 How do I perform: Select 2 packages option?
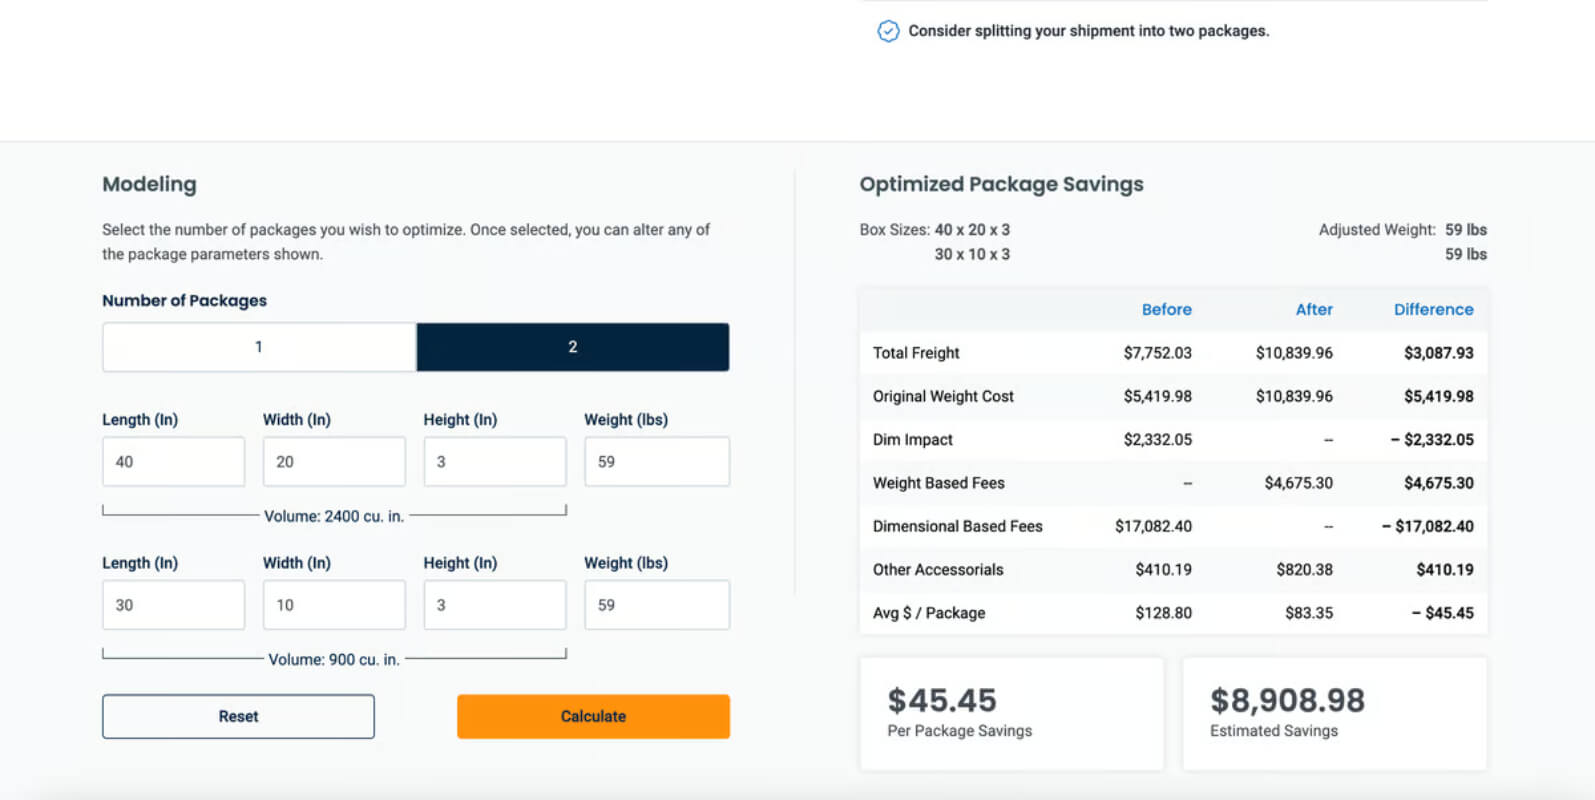click(x=573, y=347)
